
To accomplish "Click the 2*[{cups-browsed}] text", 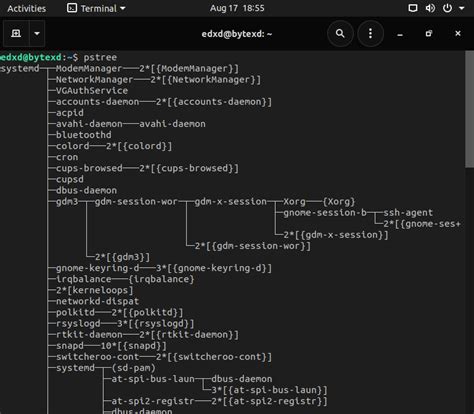I will pyautogui.click(x=189, y=168).
